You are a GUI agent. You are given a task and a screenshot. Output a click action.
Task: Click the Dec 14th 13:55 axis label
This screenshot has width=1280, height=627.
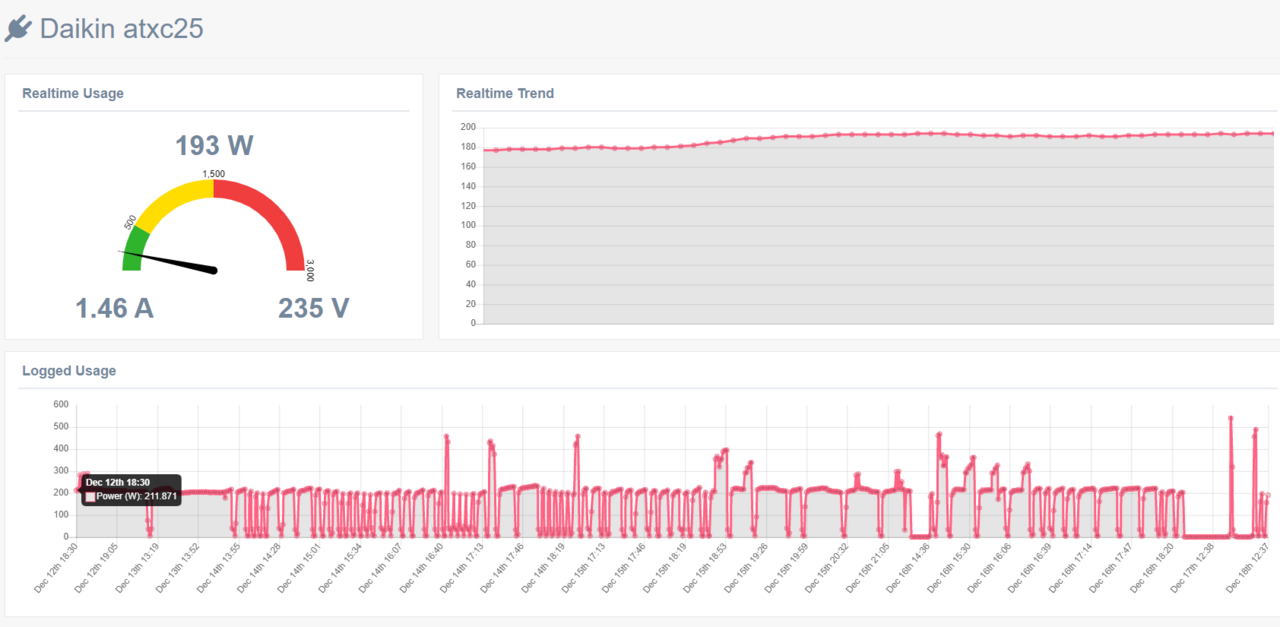[218, 568]
